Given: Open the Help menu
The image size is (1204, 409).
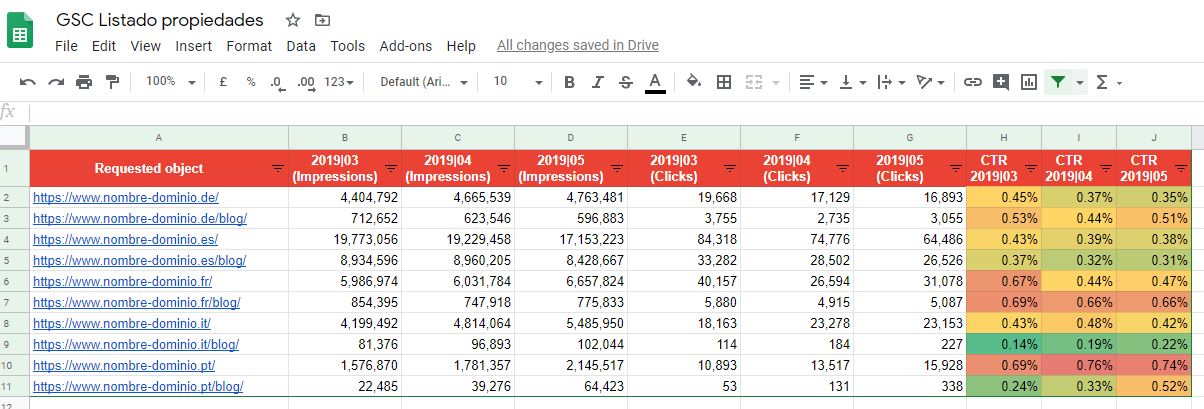Looking at the screenshot, I should (x=461, y=46).
